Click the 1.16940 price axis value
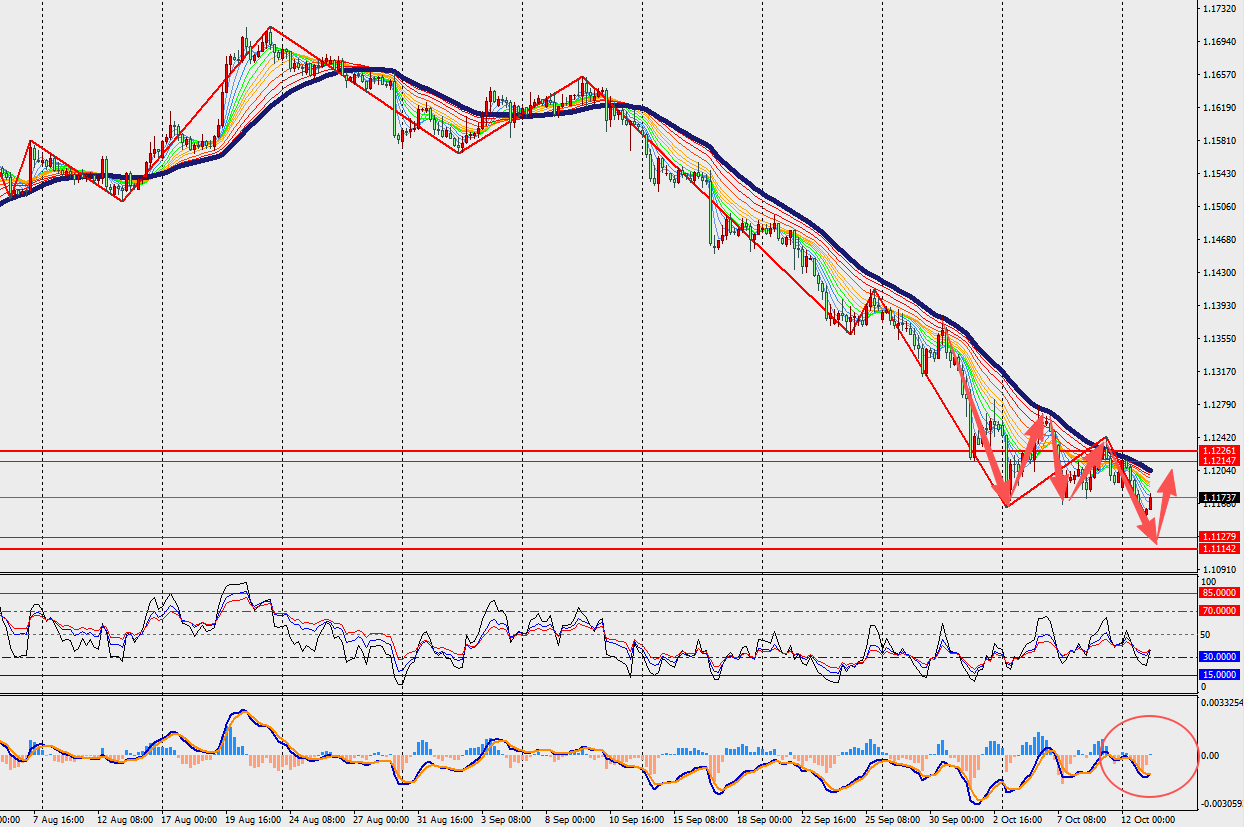 (x=1221, y=42)
